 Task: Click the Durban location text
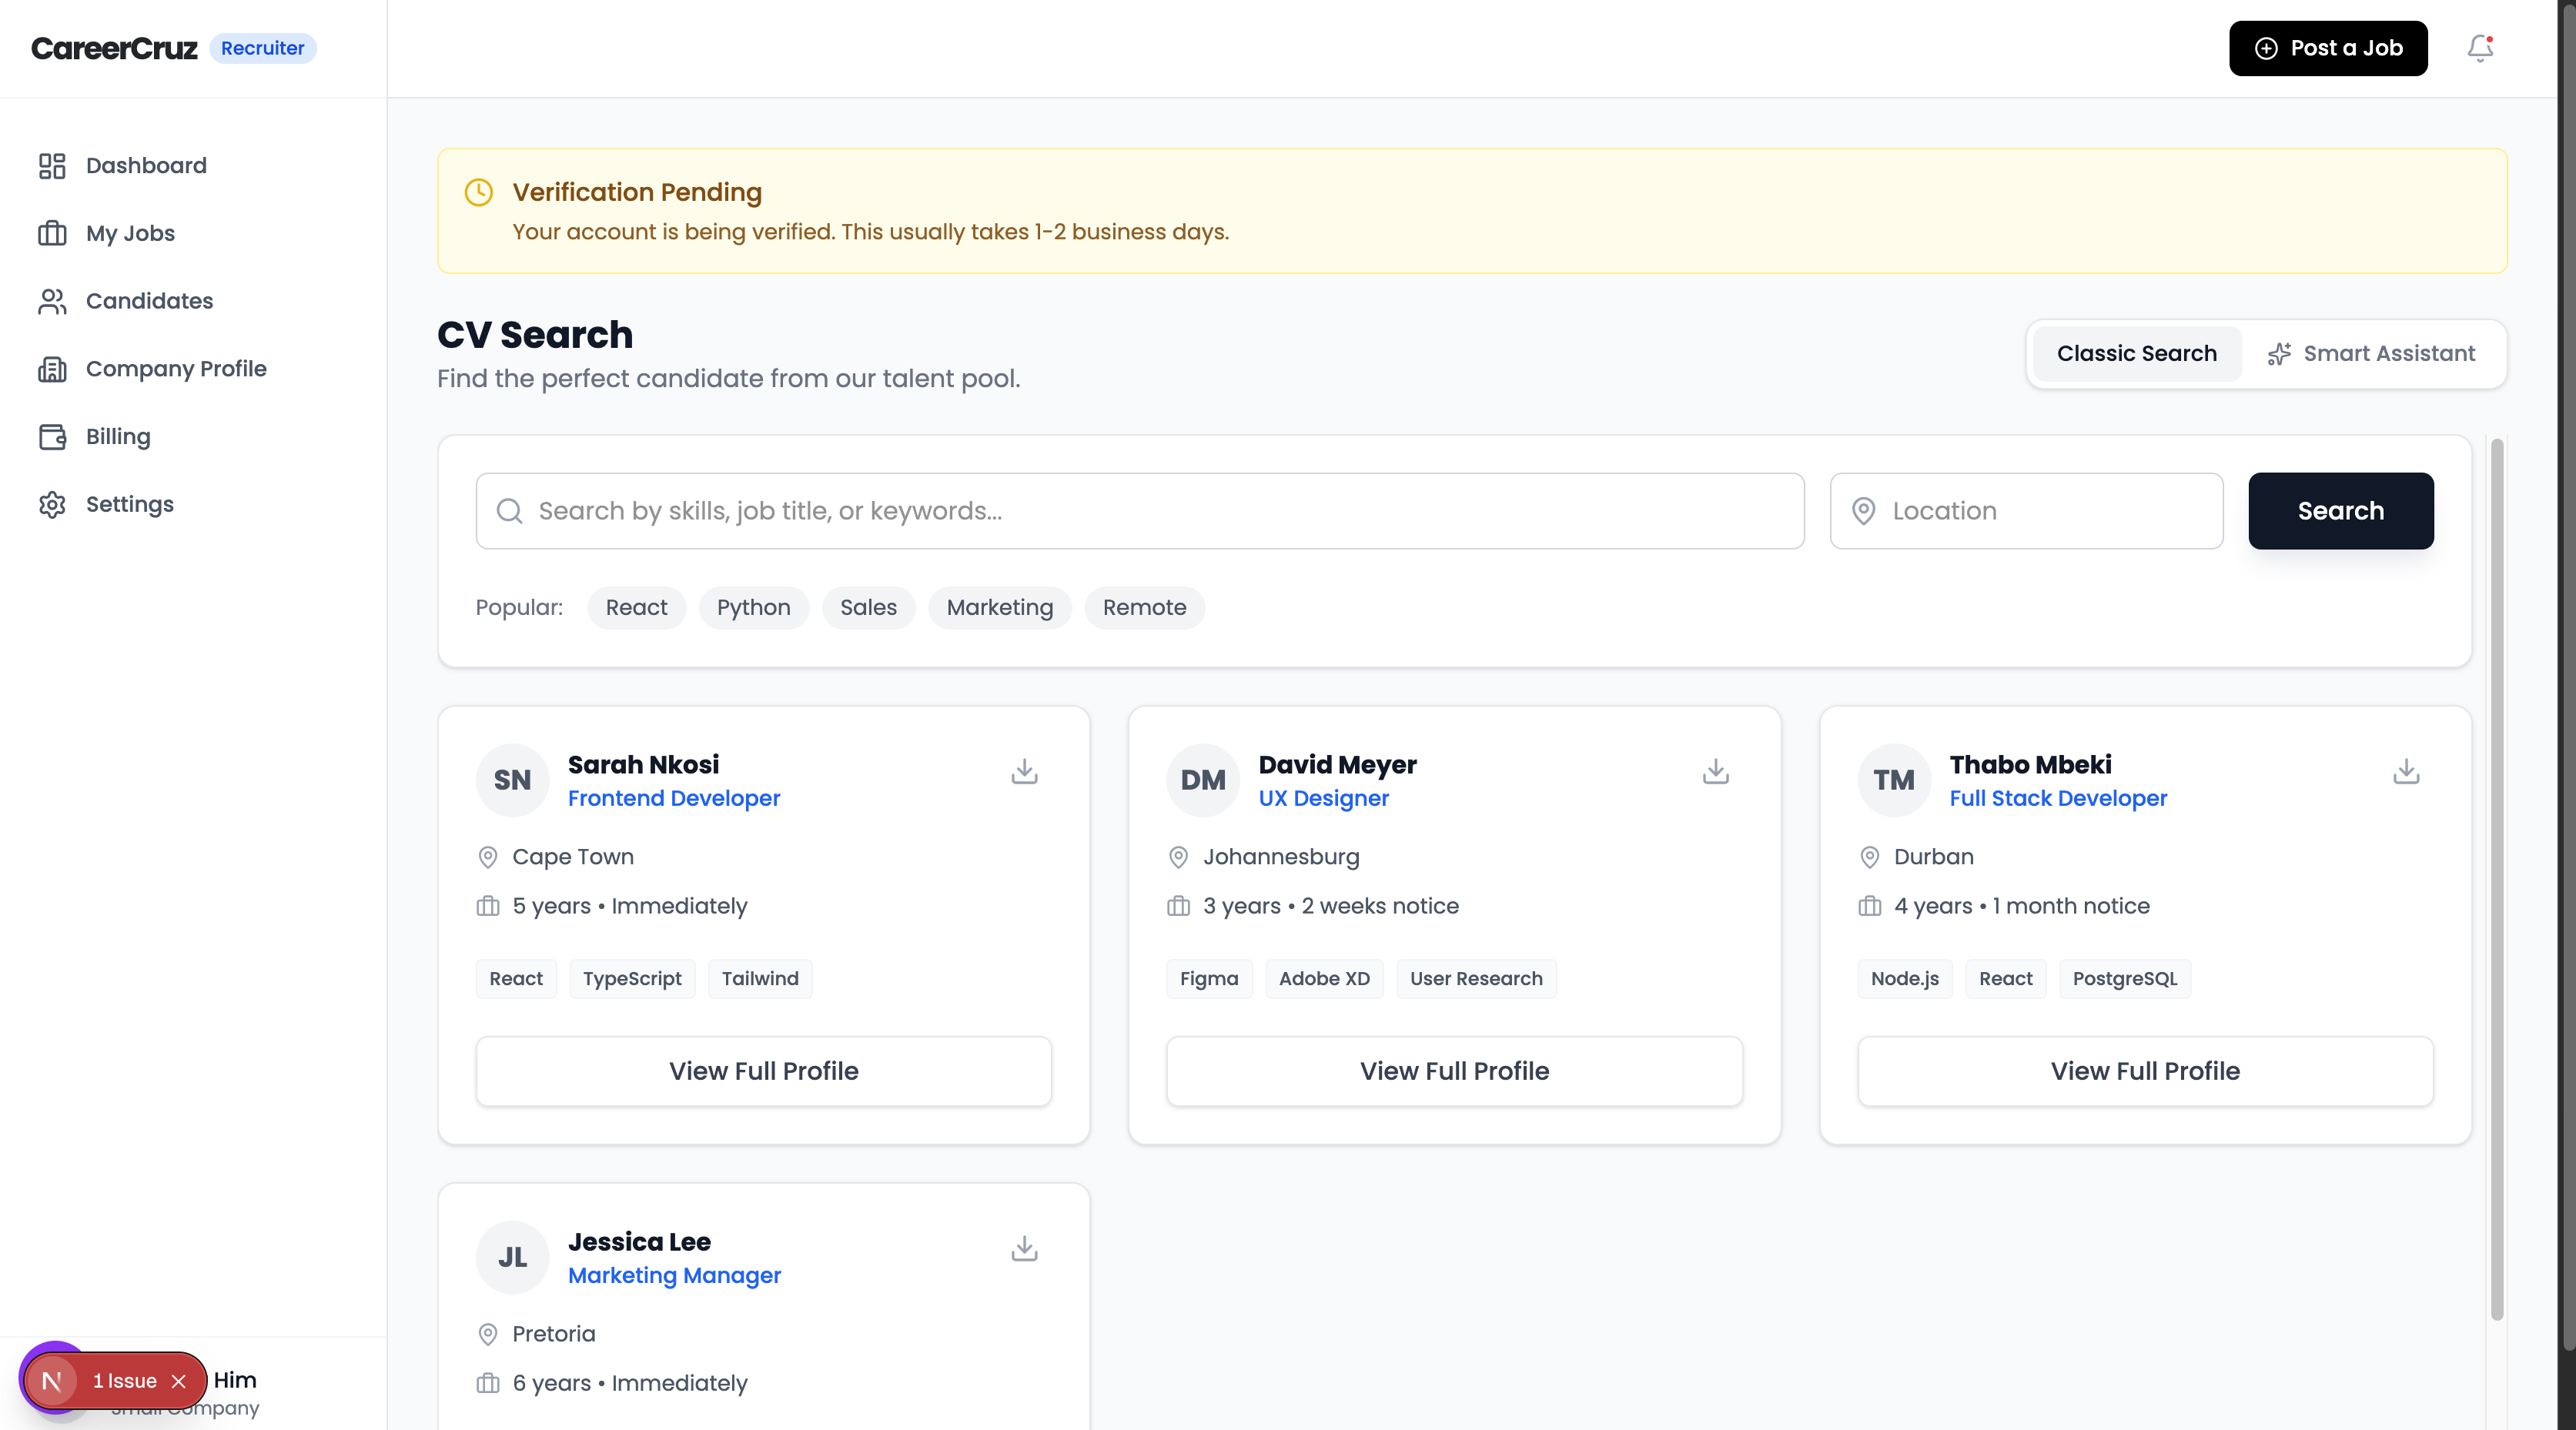click(x=1933, y=857)
